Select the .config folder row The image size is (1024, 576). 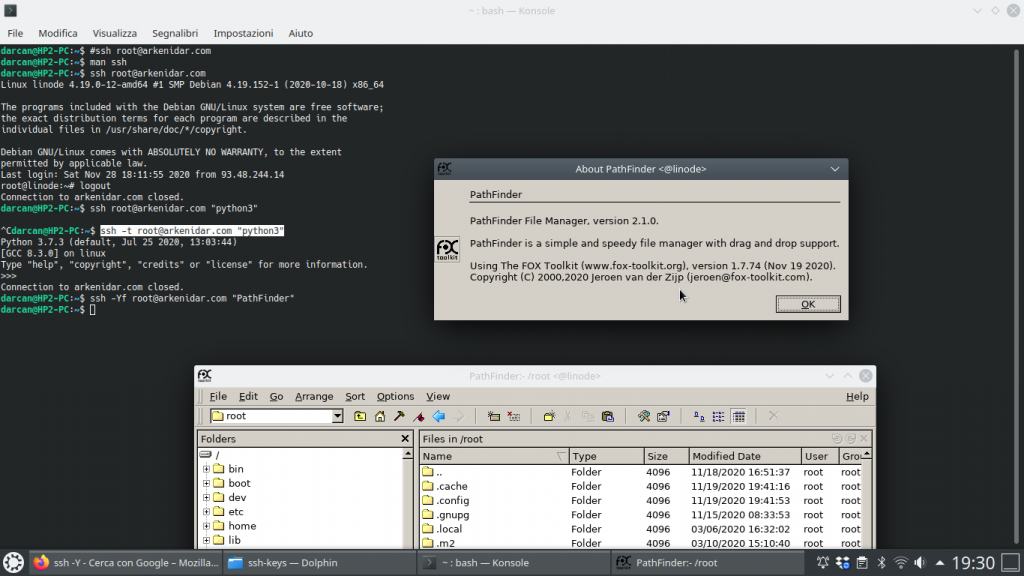(x=640, y=500)
